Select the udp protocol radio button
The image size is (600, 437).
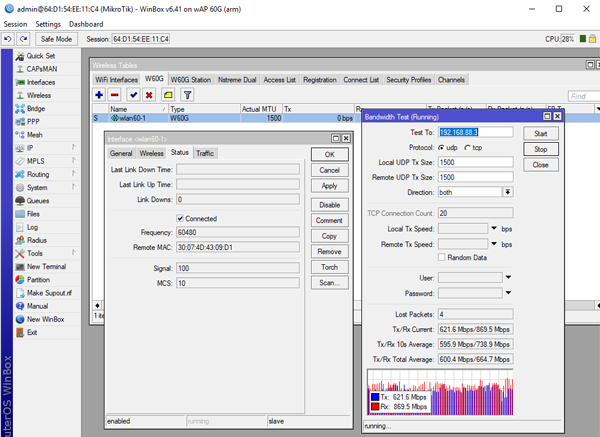pos(442,148)
